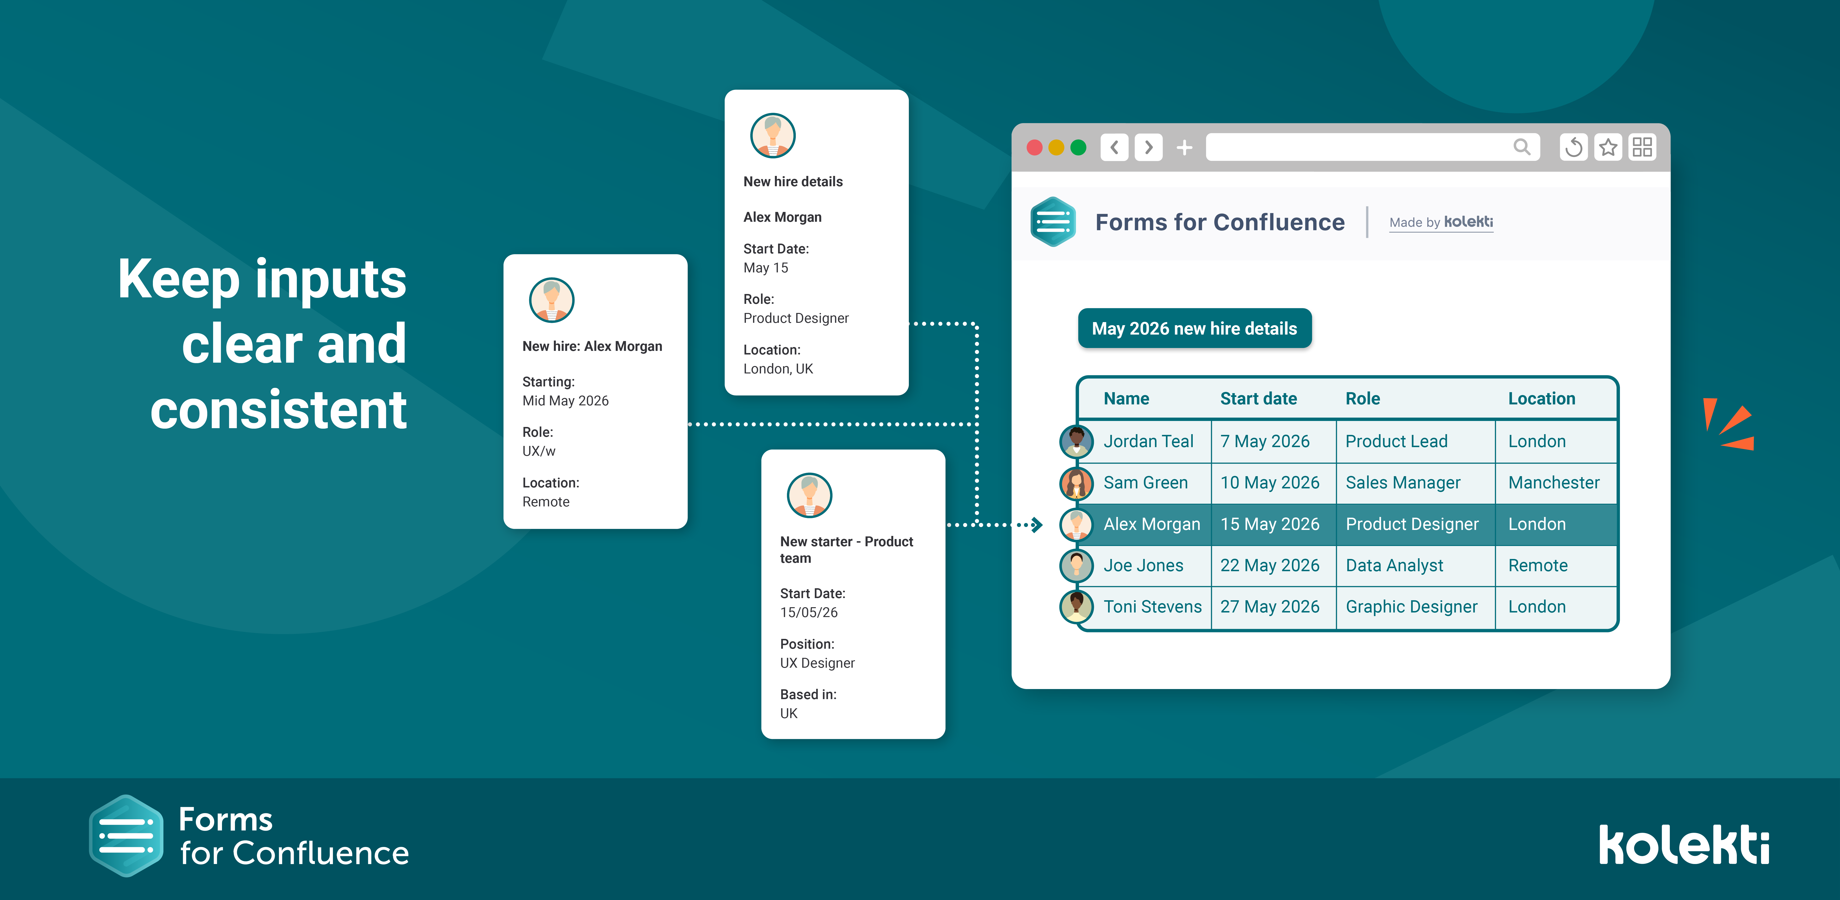Screen dimensions: 1840x900
Task: Click the Data Analyst role cell
Action: [x=1394, y=565]
